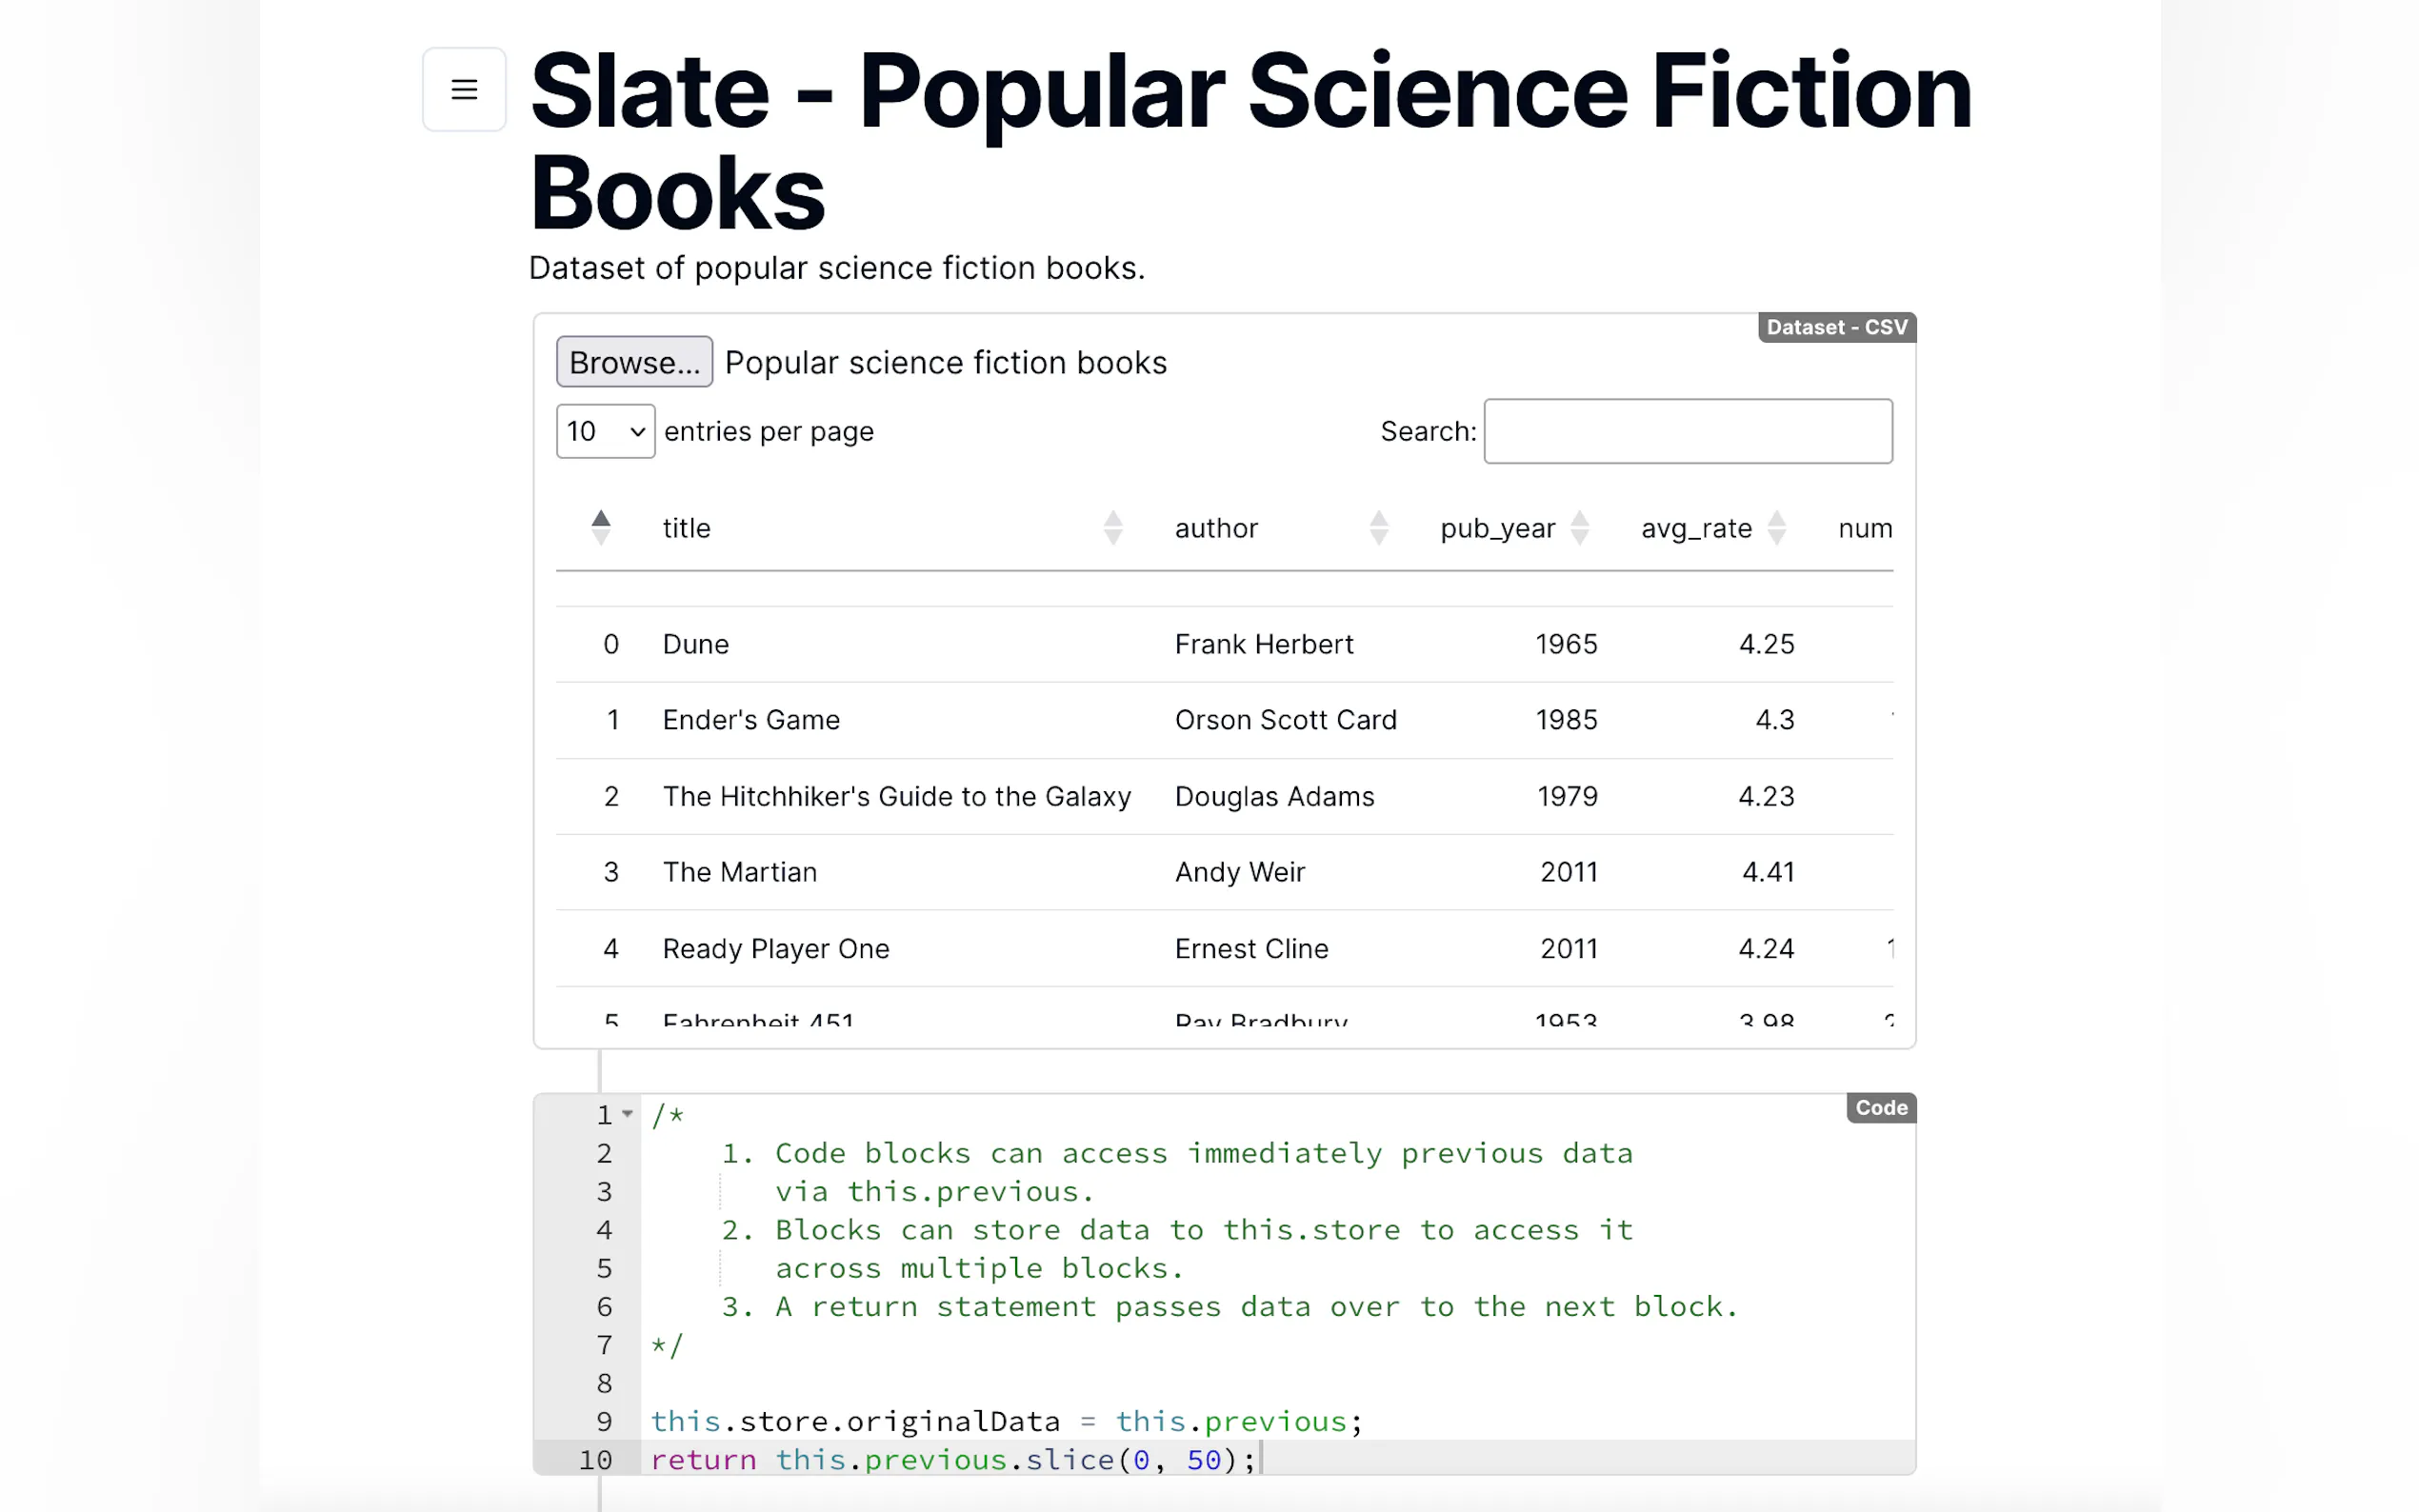Sort table by author column
2419x1512 pixels.
pyautogui.click(x=1216, y=528)
